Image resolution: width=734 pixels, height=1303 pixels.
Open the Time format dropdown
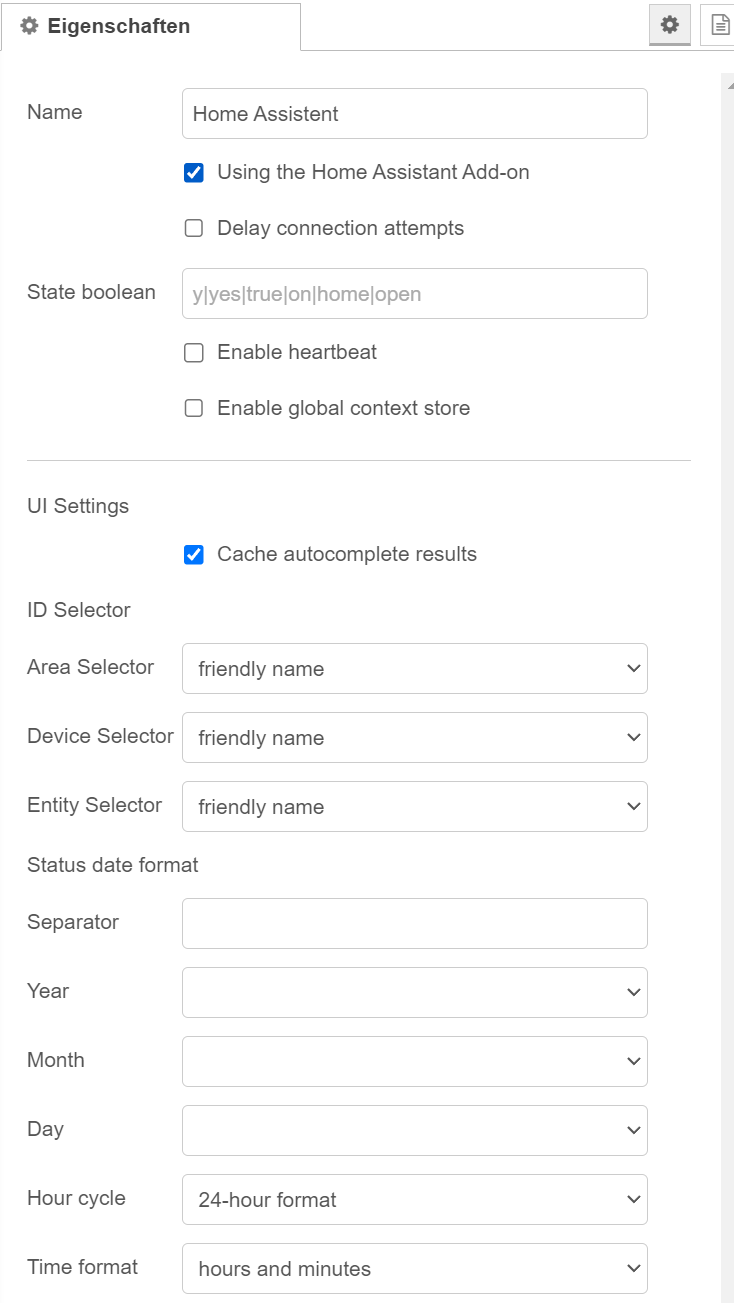(x=415, y=1268)
